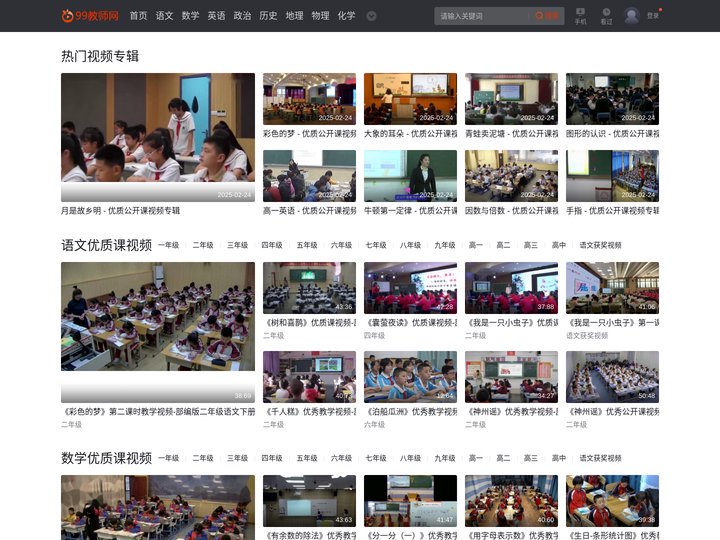Select 高中 in the 数学 section
Viewport: 720px width, 540px height.
coord(559,458)
